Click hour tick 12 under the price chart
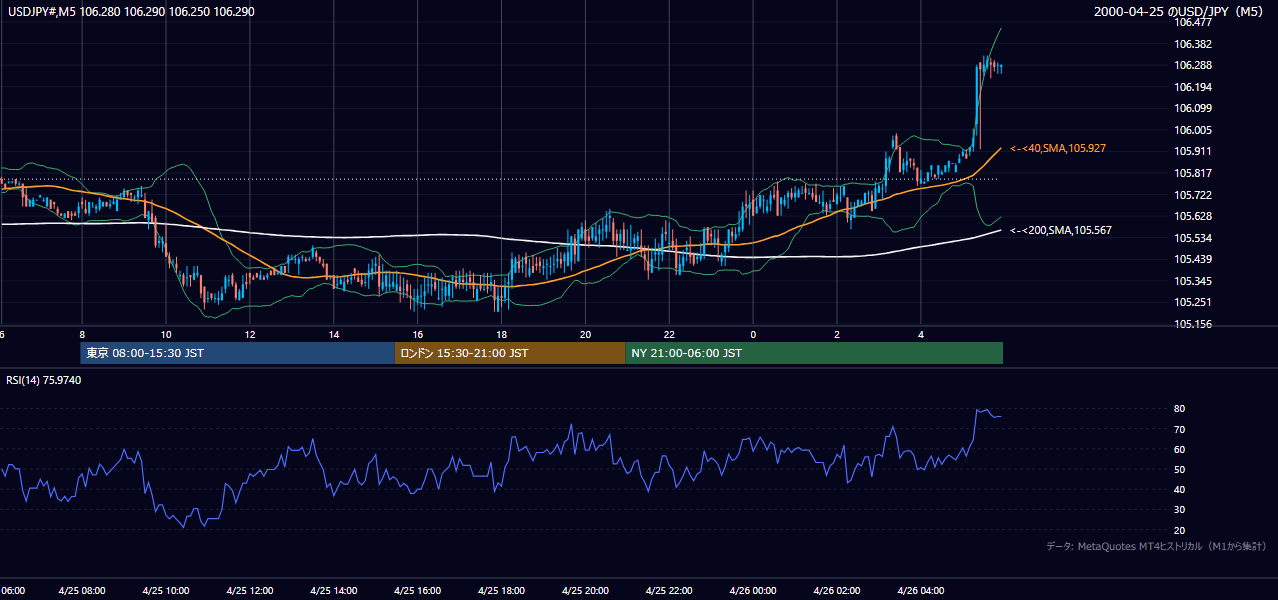1278x600 pixels. 250,334
